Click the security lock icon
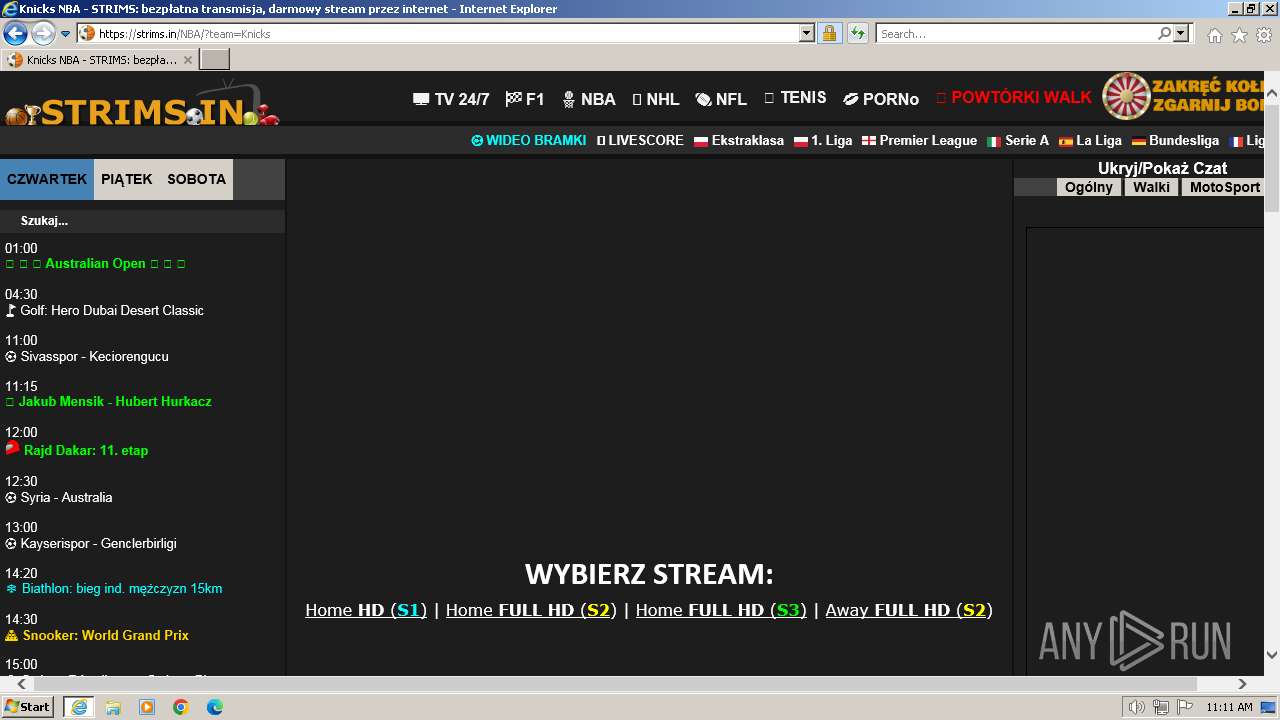 pyautogui.click(x=829, y=33)
